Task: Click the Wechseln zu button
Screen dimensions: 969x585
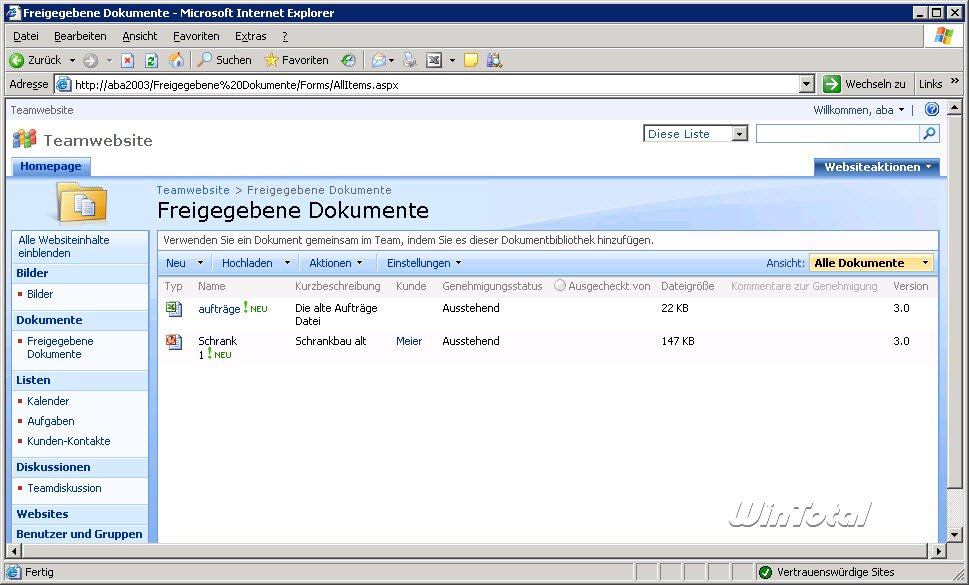Action: click(866, 84)
